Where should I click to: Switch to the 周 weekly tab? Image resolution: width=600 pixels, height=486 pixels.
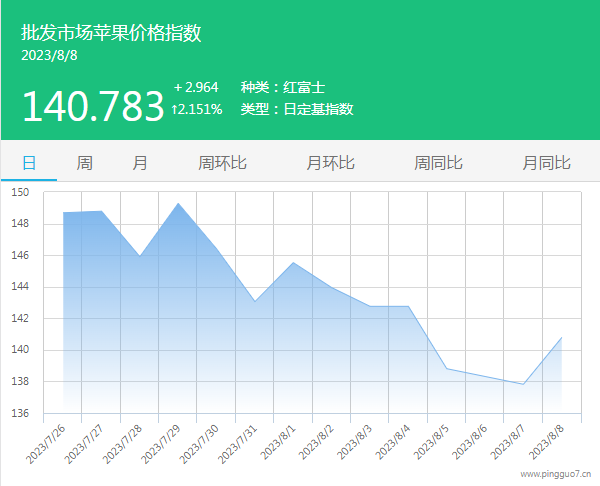tap(85, 162)
